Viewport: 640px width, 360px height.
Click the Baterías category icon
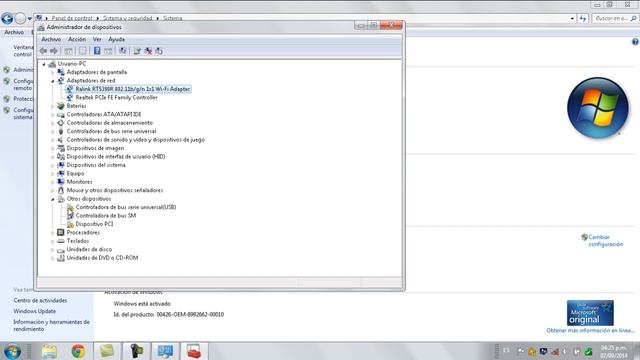[x=61, y=106]
